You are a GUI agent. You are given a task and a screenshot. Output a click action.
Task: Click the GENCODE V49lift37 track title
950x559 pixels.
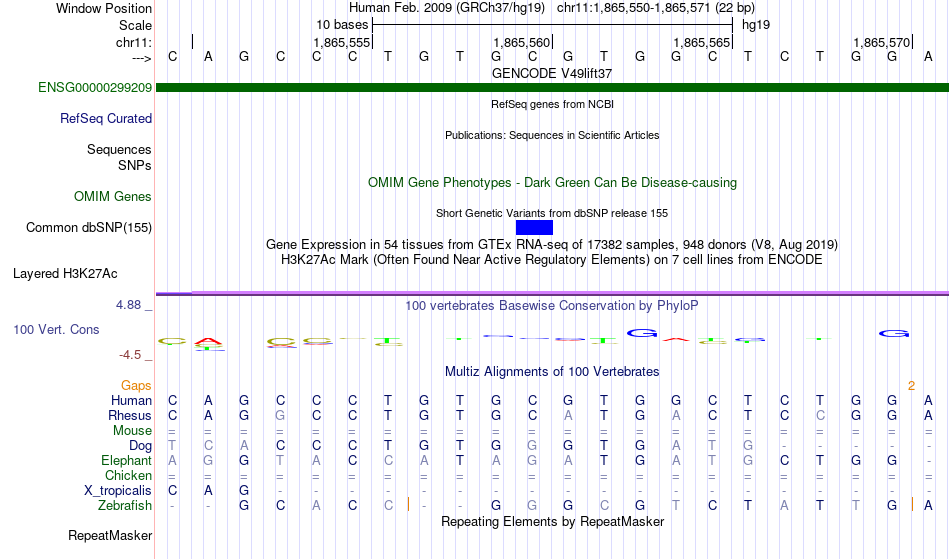(x=552, y=73)
